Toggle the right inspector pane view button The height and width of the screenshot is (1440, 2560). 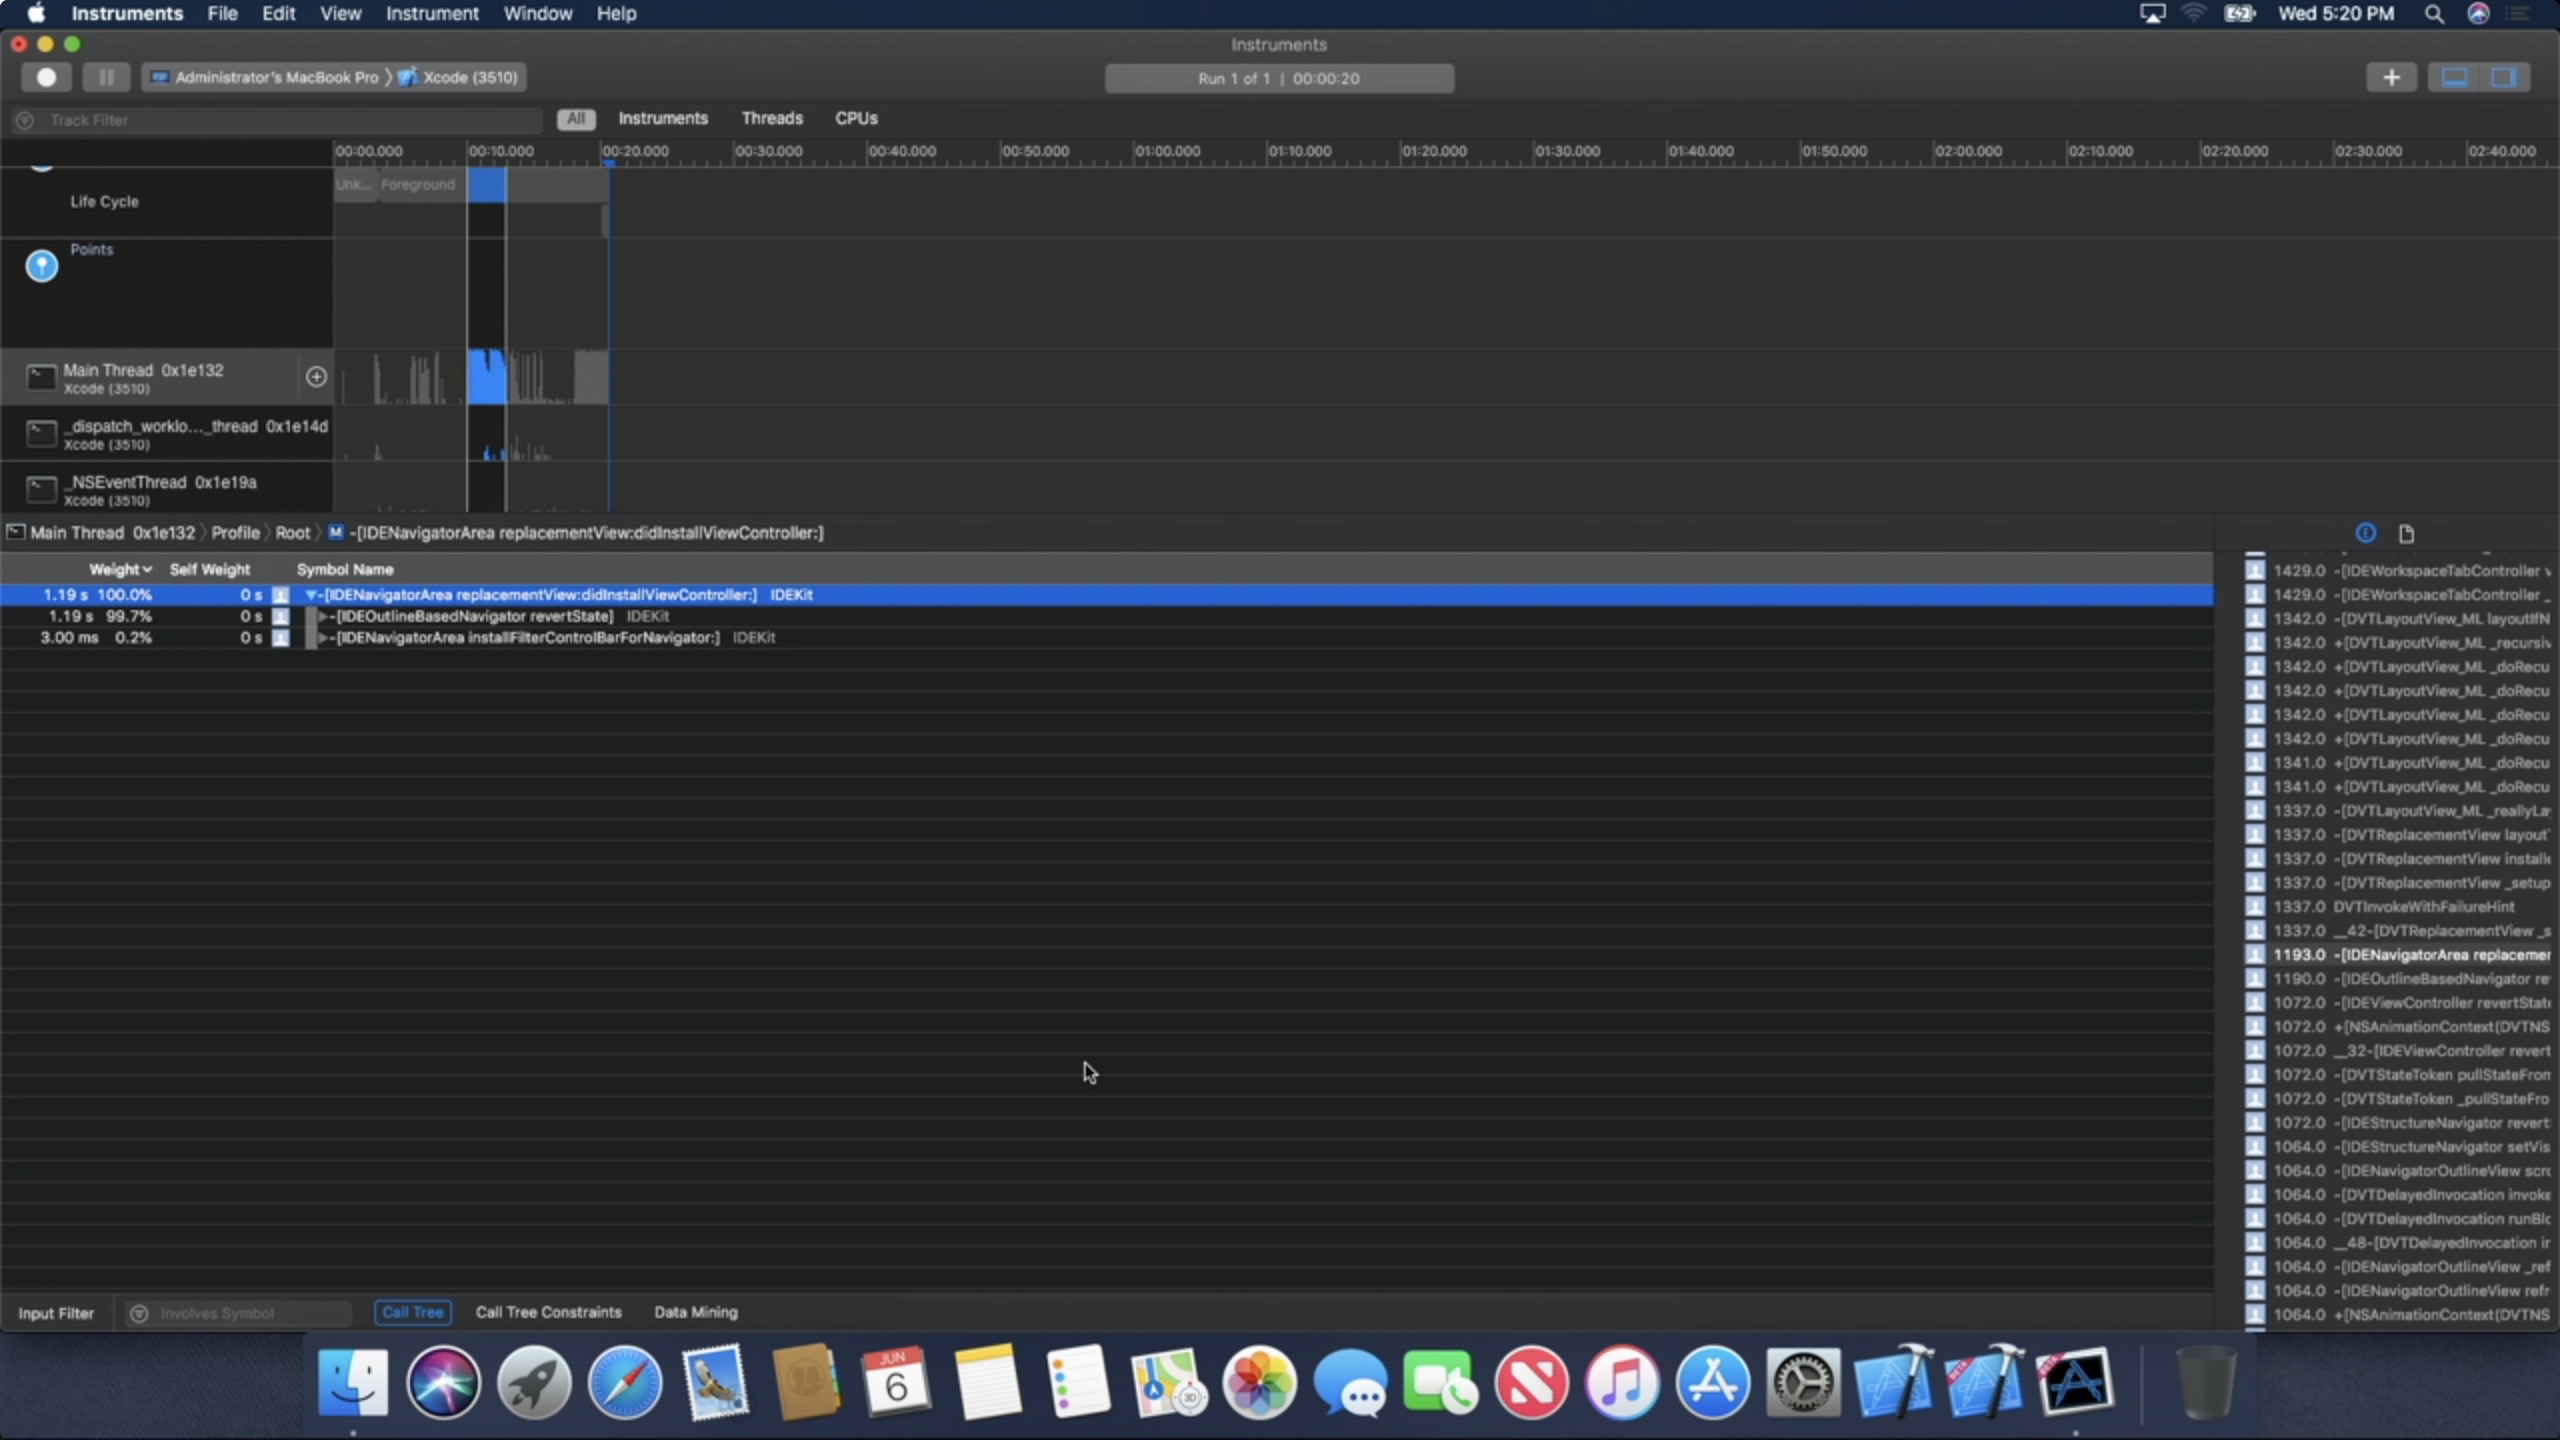coord(2505,77)
